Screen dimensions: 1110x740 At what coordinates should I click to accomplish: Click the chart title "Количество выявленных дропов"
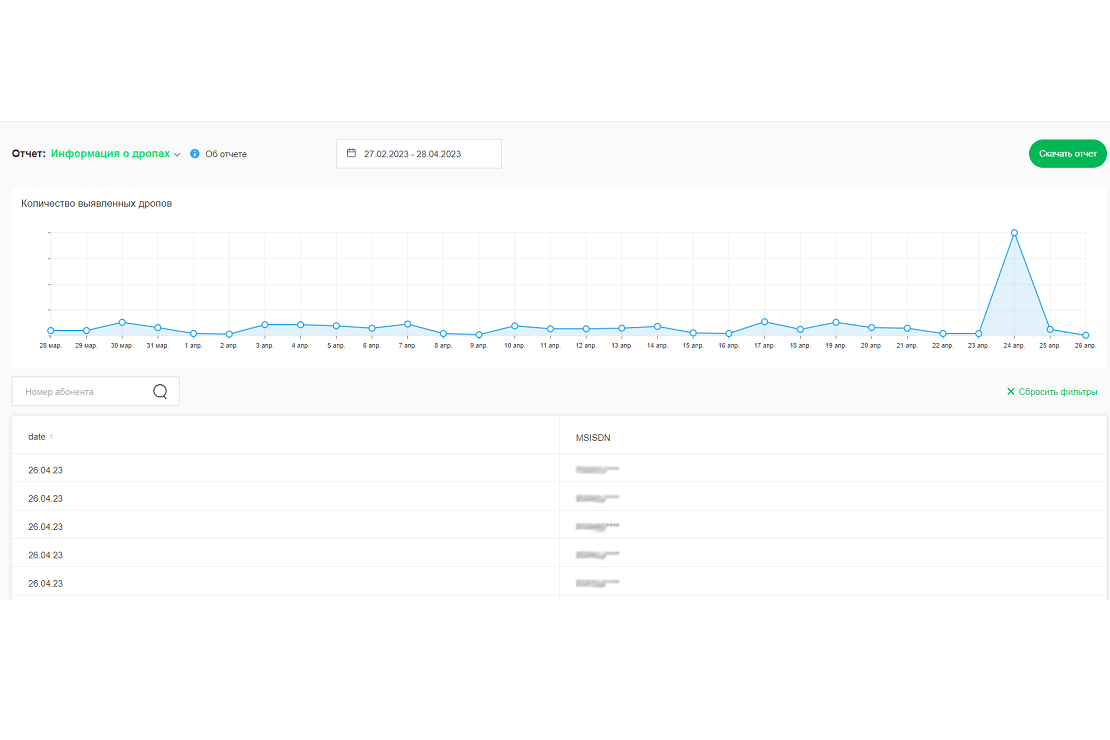pyautogui.click(x=96, y=203)
